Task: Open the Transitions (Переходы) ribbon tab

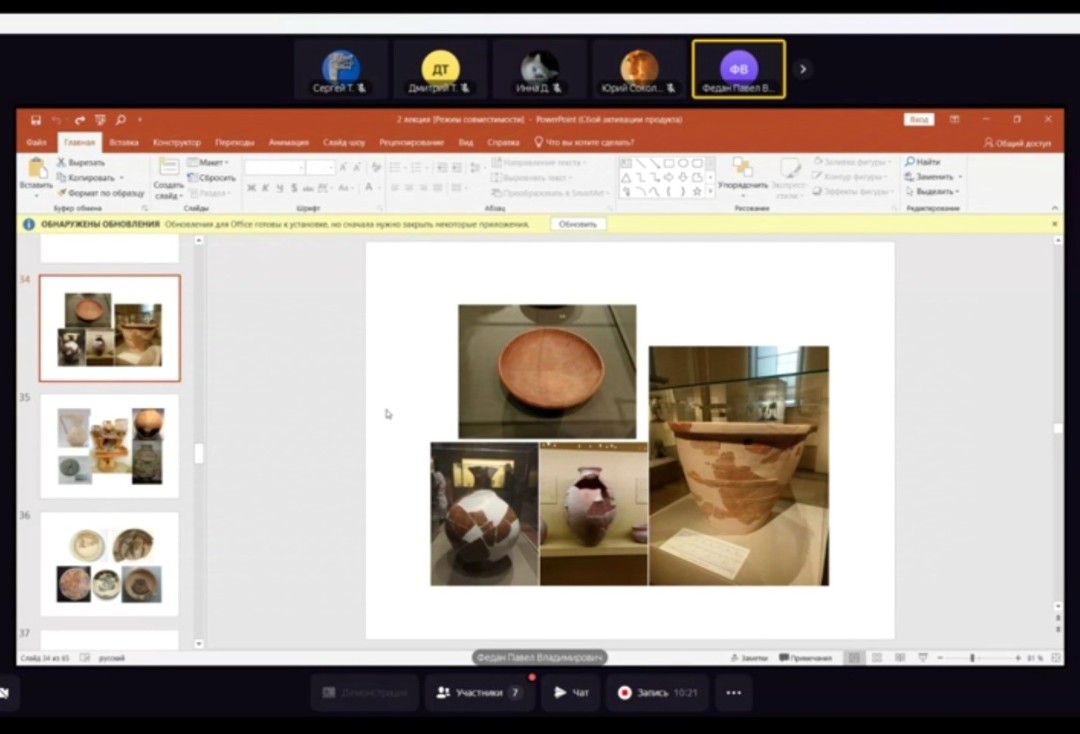Action: (234, 143)
